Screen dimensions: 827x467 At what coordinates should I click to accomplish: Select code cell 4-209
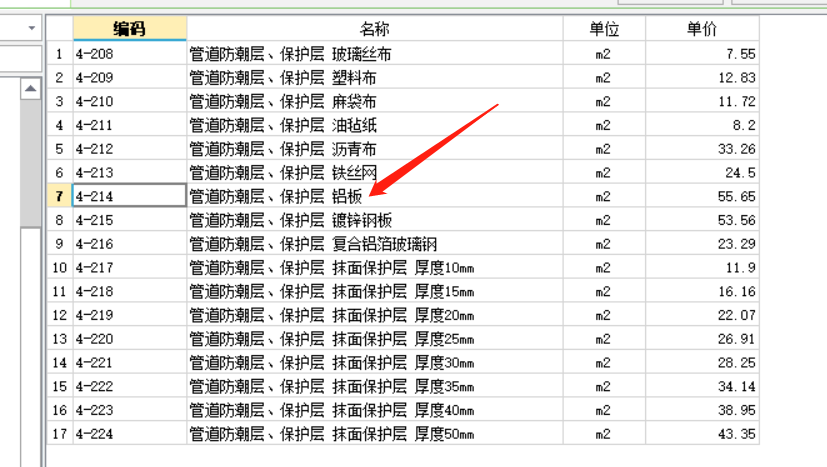[130, 78]
